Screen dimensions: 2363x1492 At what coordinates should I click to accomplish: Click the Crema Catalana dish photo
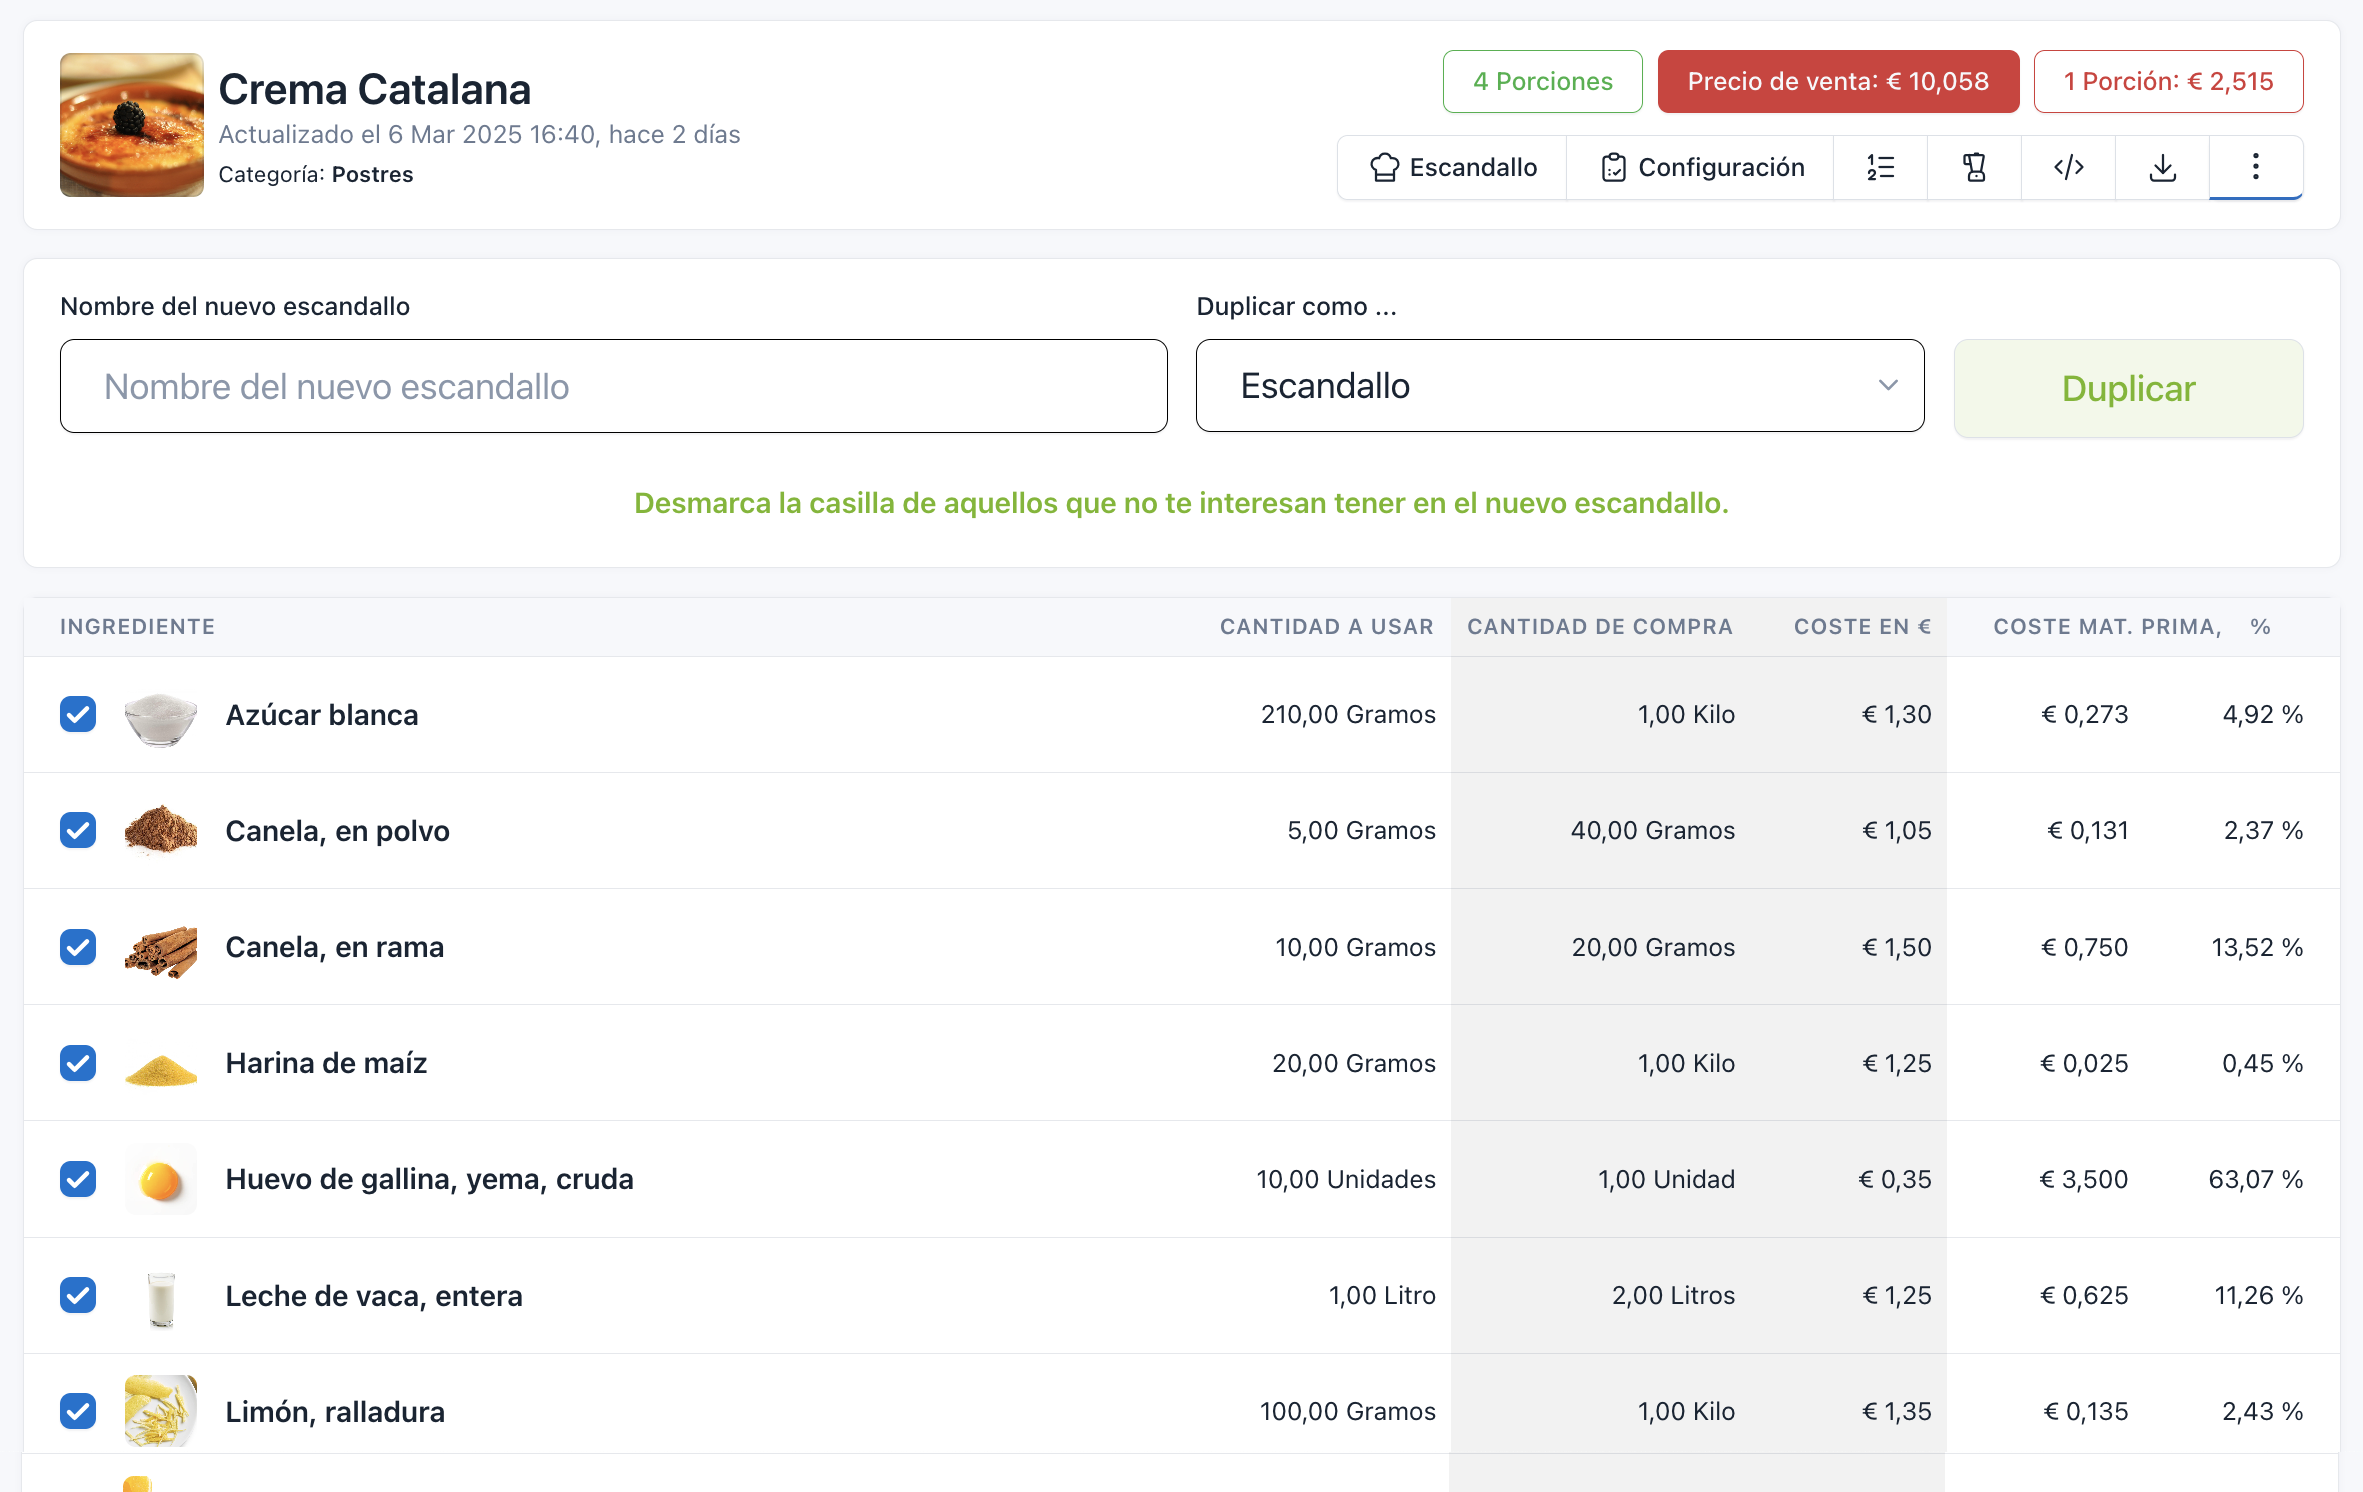point(132,125)
